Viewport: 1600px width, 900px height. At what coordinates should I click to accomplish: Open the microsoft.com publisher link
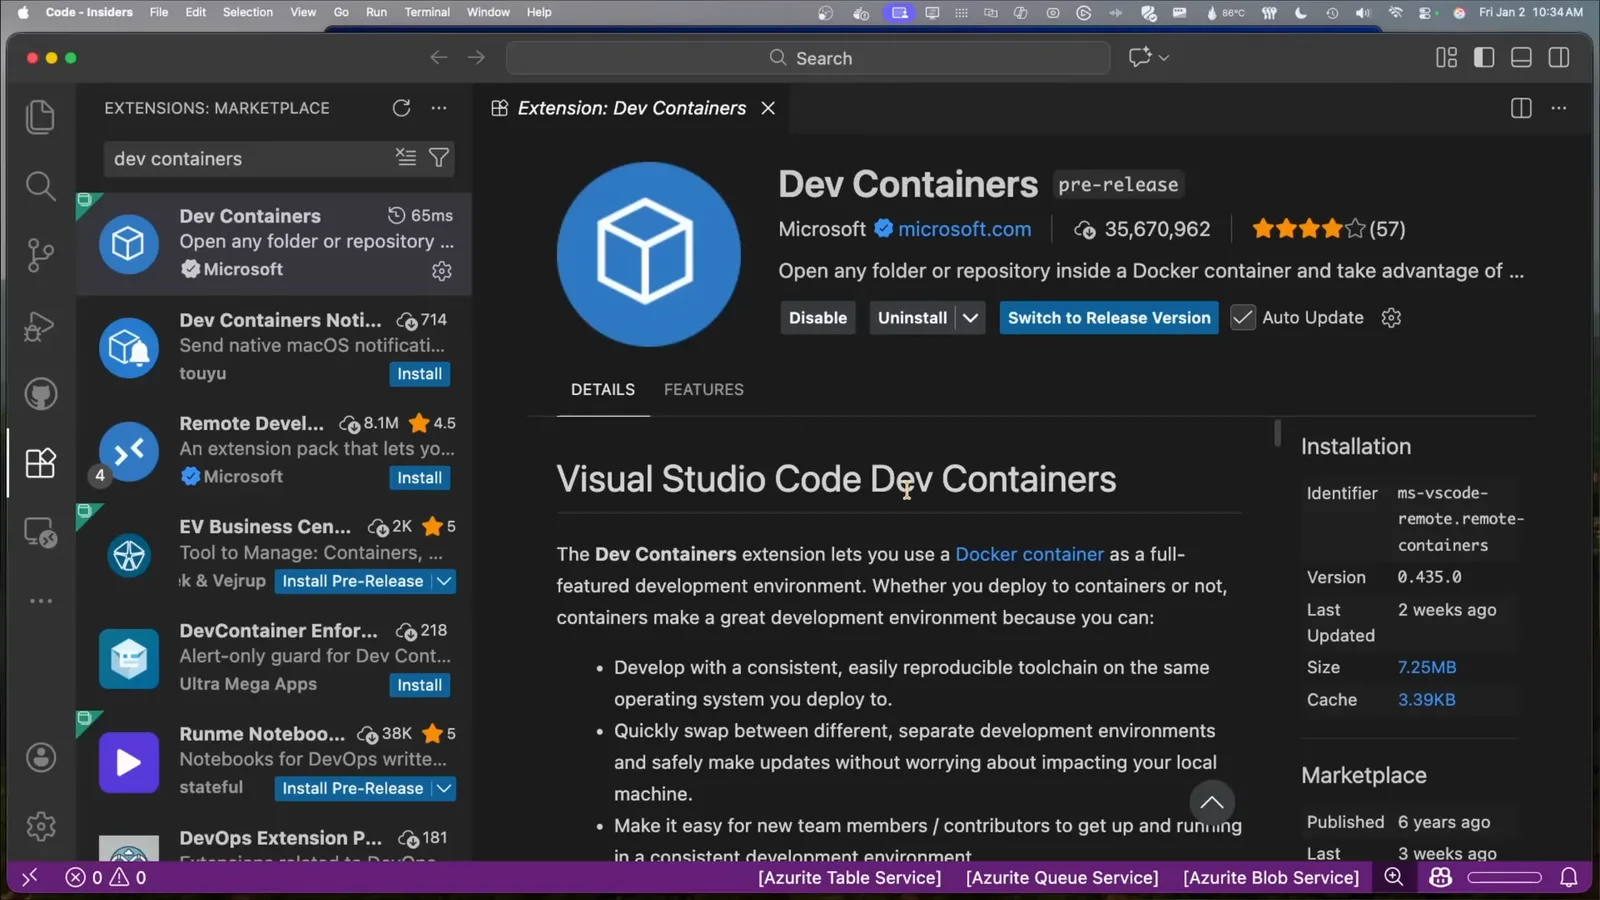pos(964,229)
